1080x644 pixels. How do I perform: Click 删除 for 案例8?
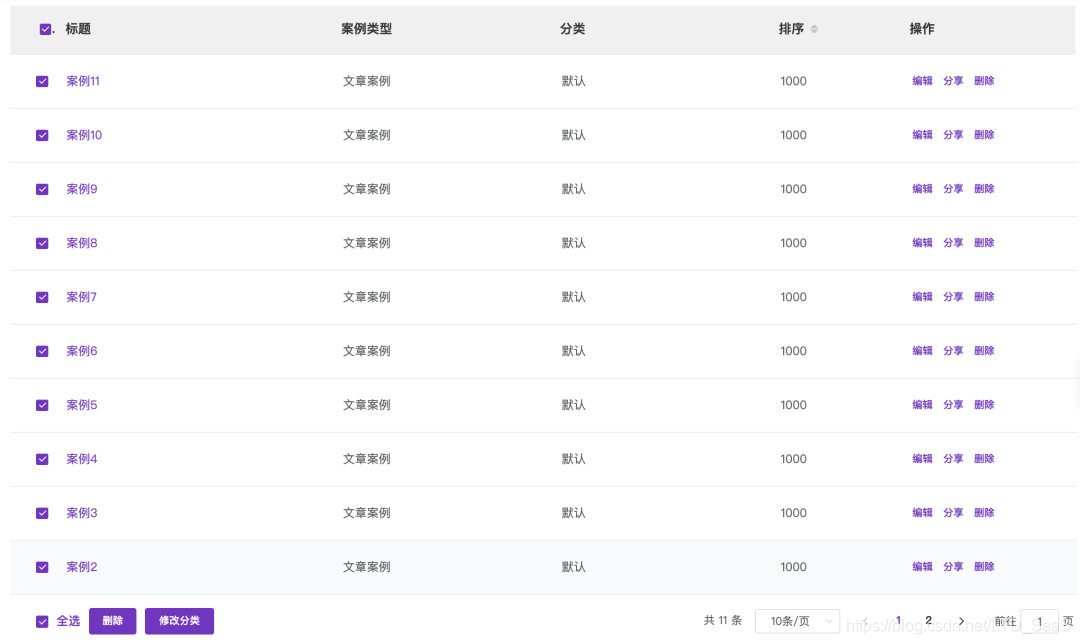click(984, 242)
